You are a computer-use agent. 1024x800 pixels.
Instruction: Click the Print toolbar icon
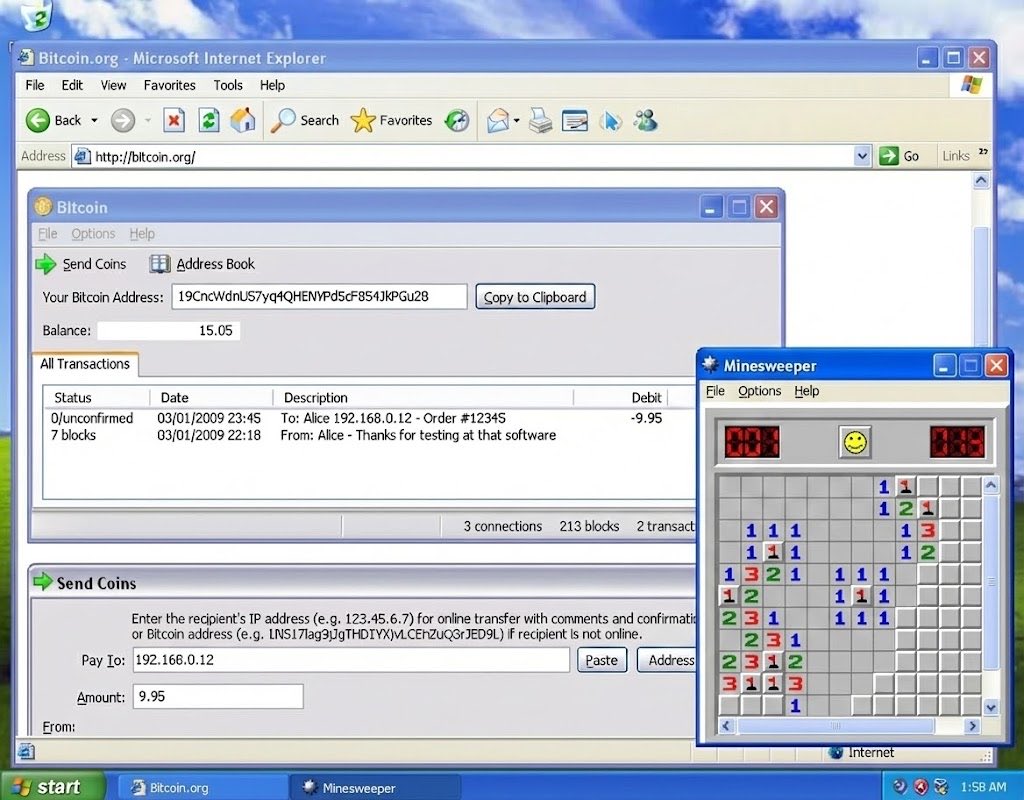click(x=540, y=121)
